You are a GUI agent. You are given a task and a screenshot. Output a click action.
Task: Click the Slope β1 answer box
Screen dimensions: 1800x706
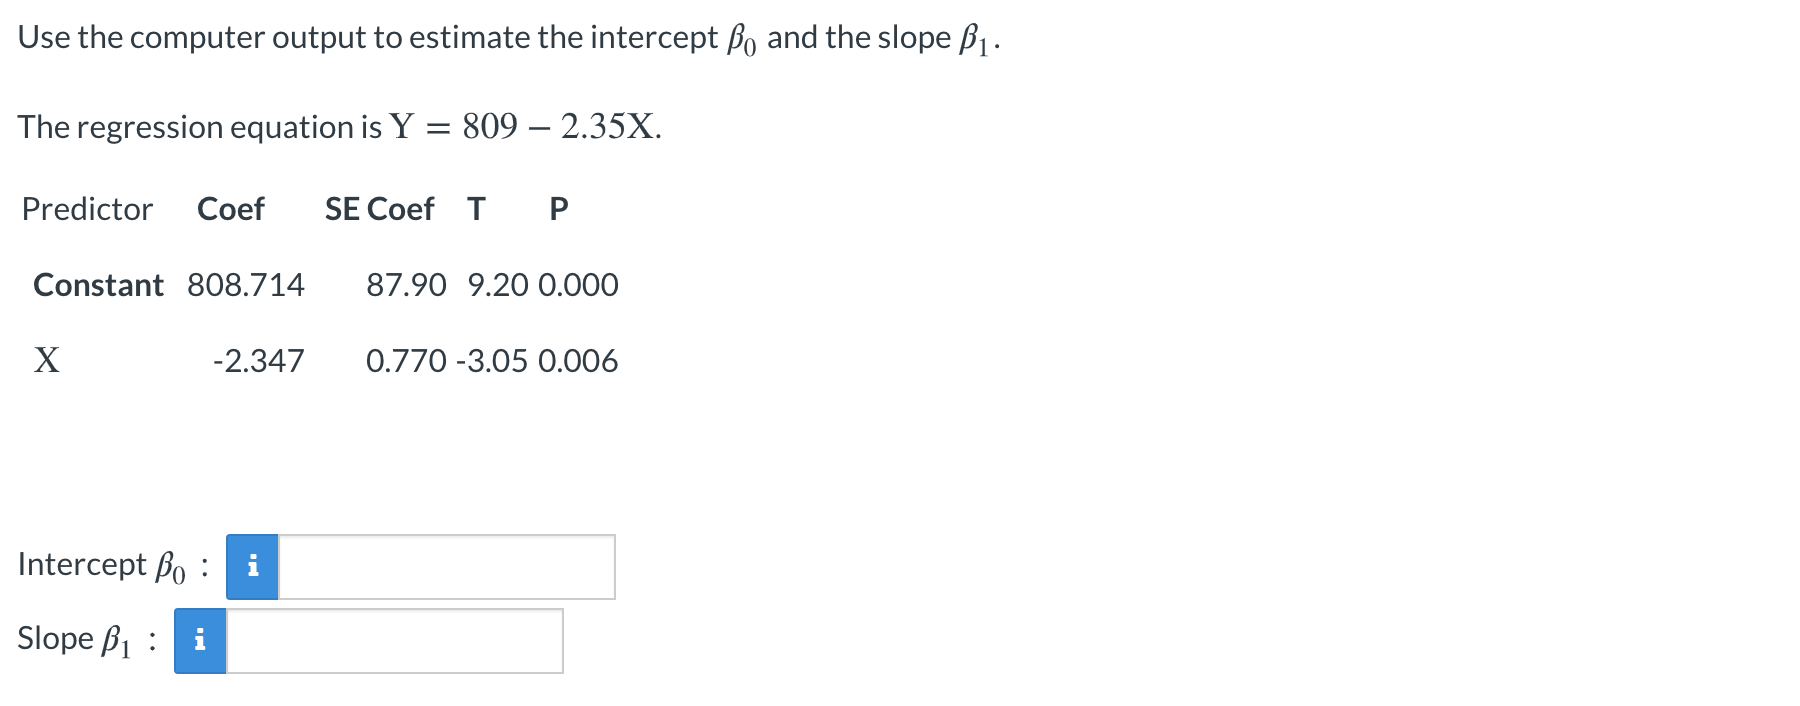pos(395,641)
